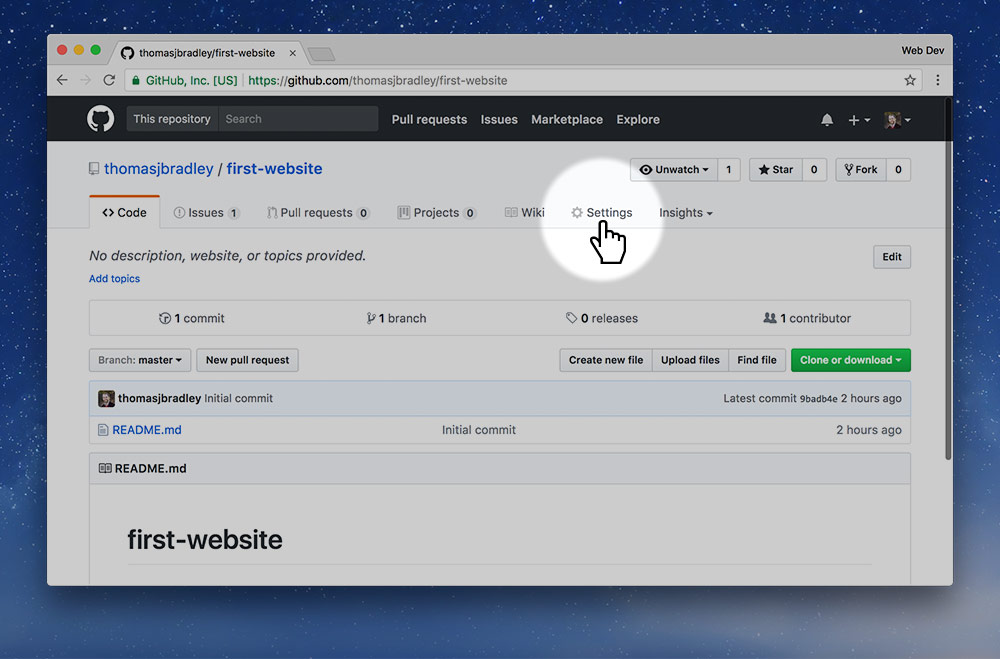This screenshot has width=1000, height=659.
Task: Open Chrome three-dot menu
Action: coord(938,80)
